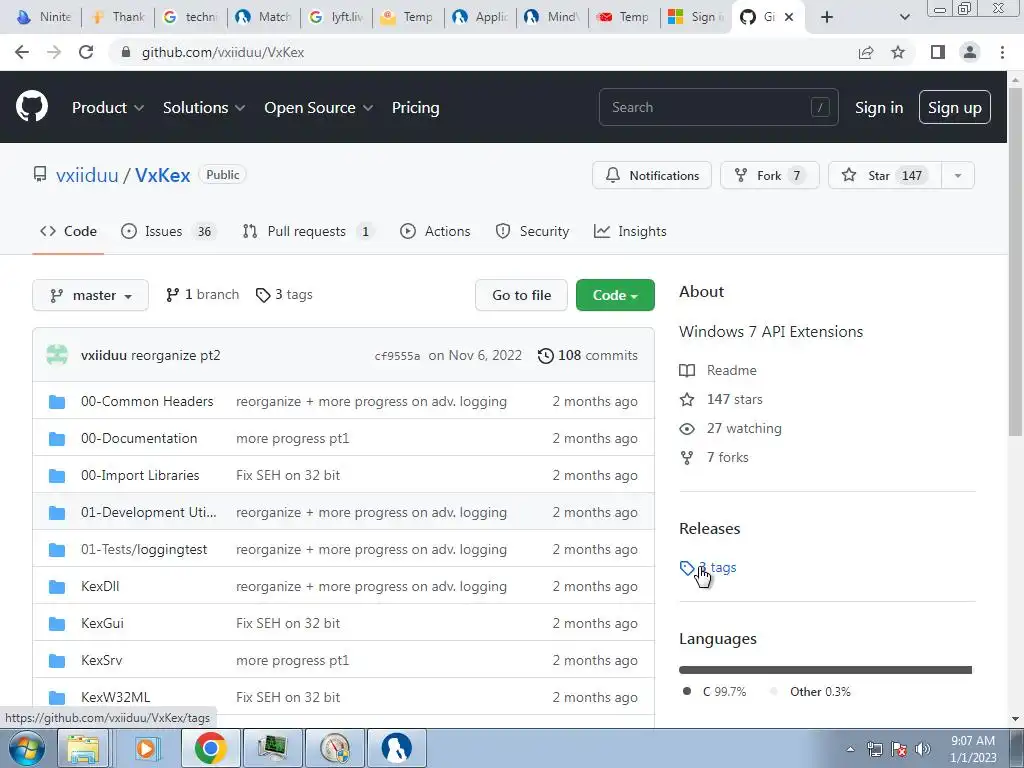Expand the Solutions menu
This screenshot has width=1024, height=768.
204,108
